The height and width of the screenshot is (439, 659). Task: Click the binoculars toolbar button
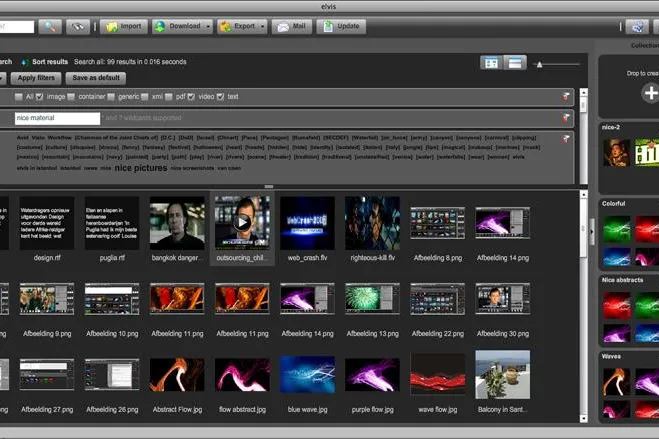click(x=78, y=26)
